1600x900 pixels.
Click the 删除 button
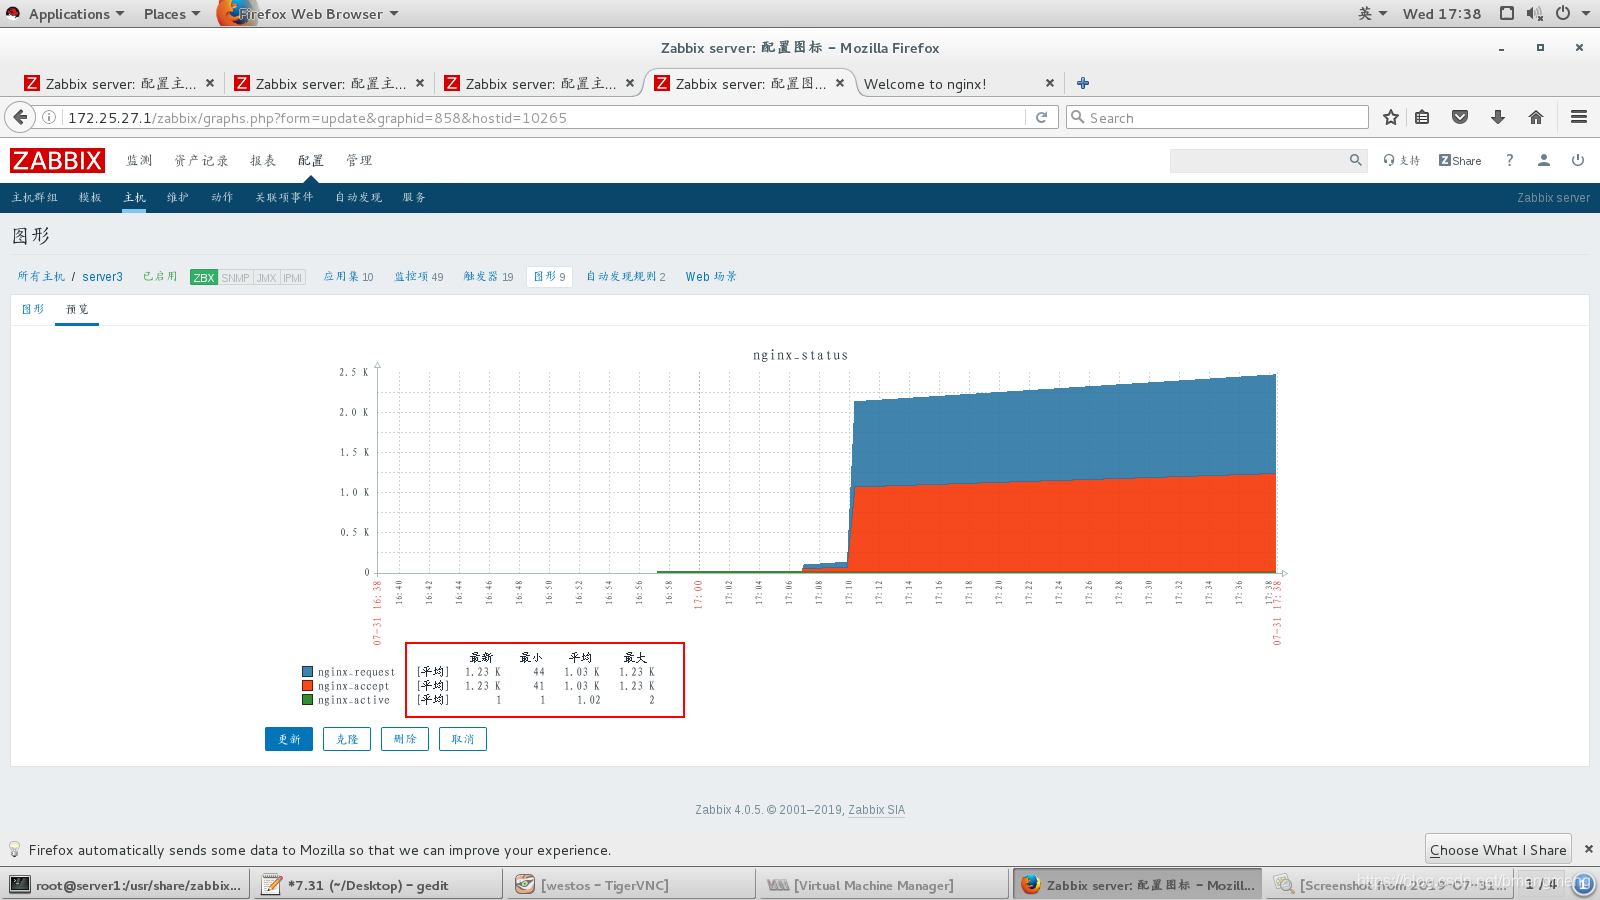tap(405, 739)
